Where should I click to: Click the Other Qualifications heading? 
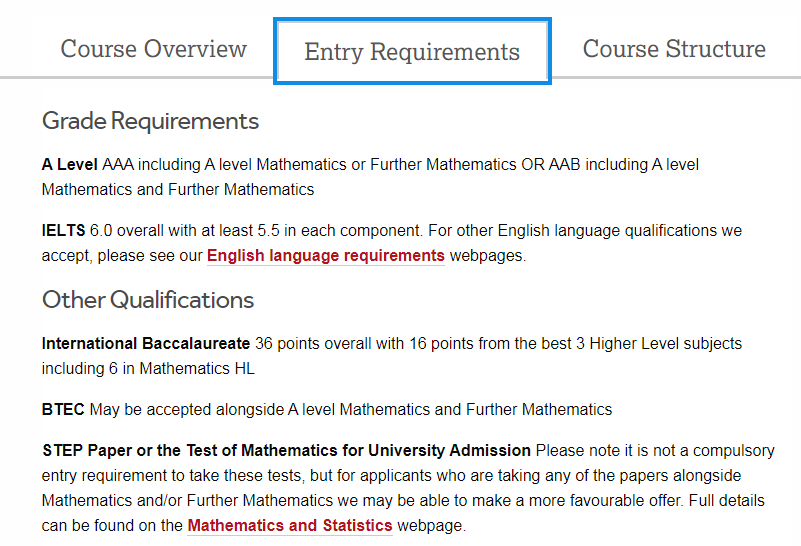click(148, 300)
